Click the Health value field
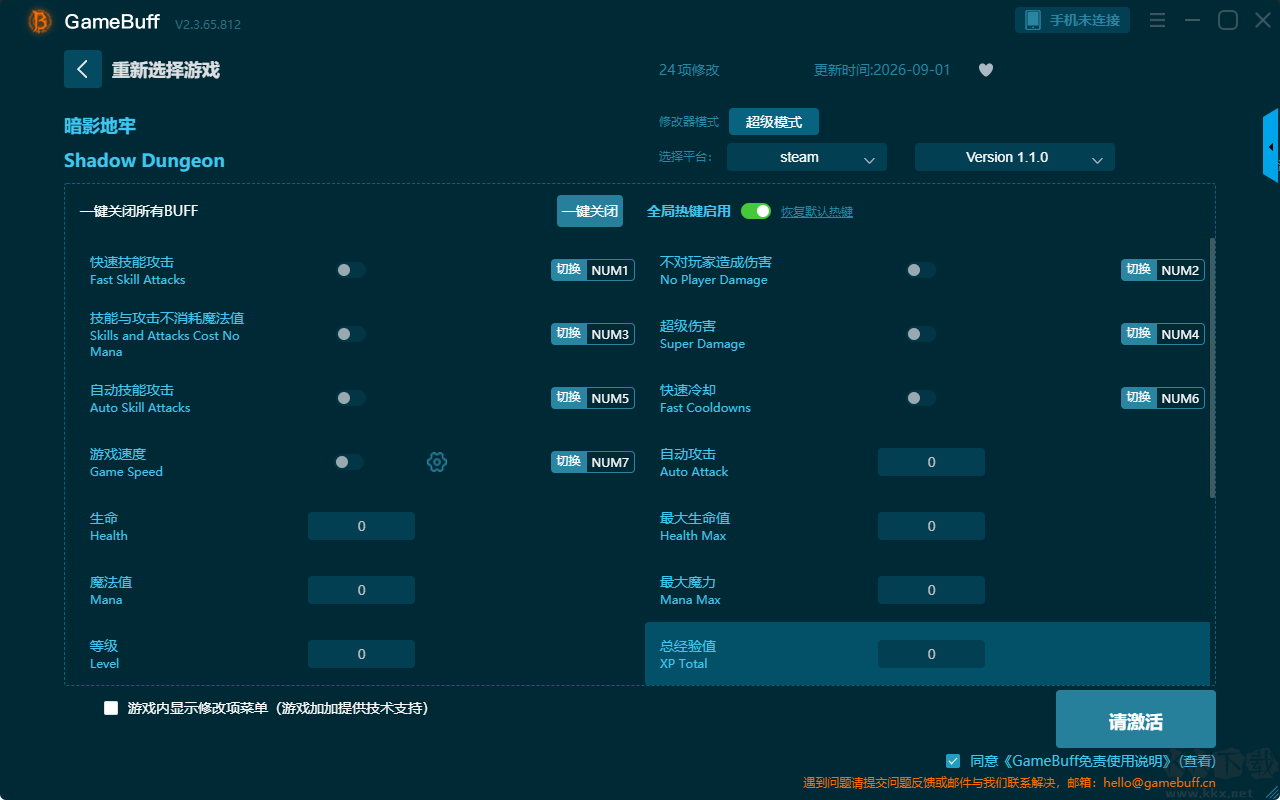 pyautogui.click(x=361, y=526)
